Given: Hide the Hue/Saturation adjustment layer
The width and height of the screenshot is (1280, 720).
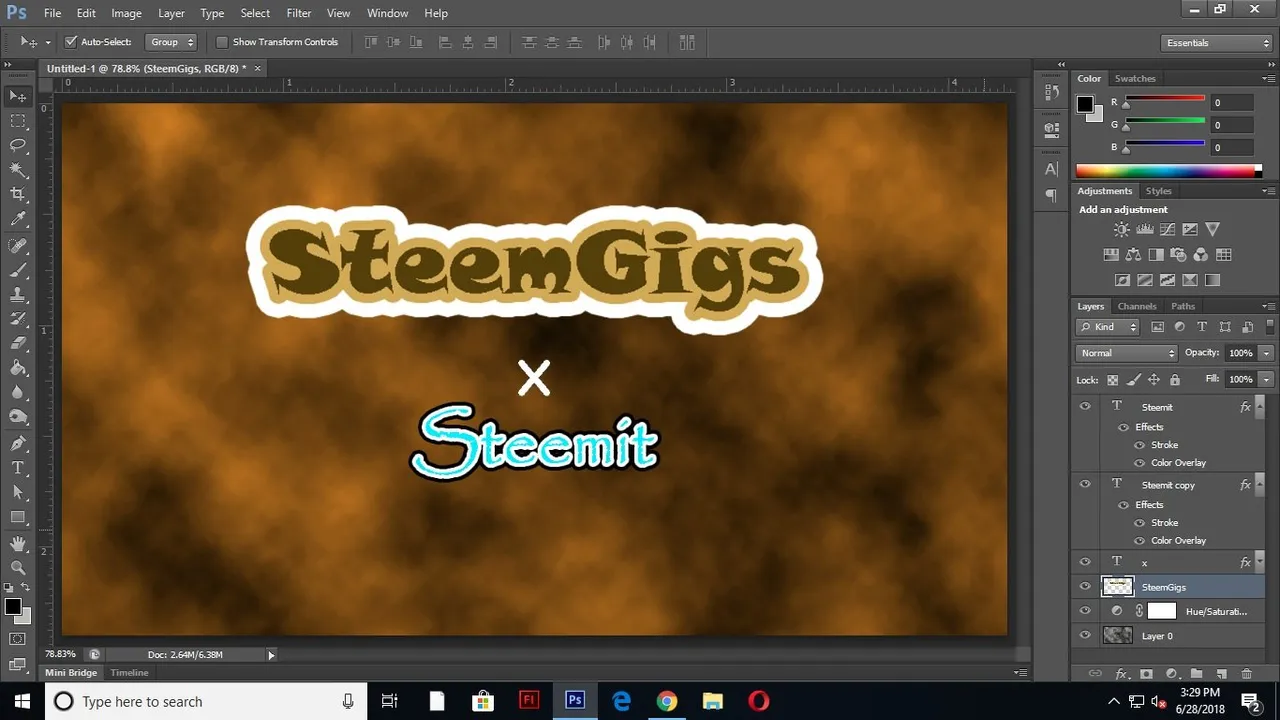Looking at the screenshot, I should pos(1085,611).
